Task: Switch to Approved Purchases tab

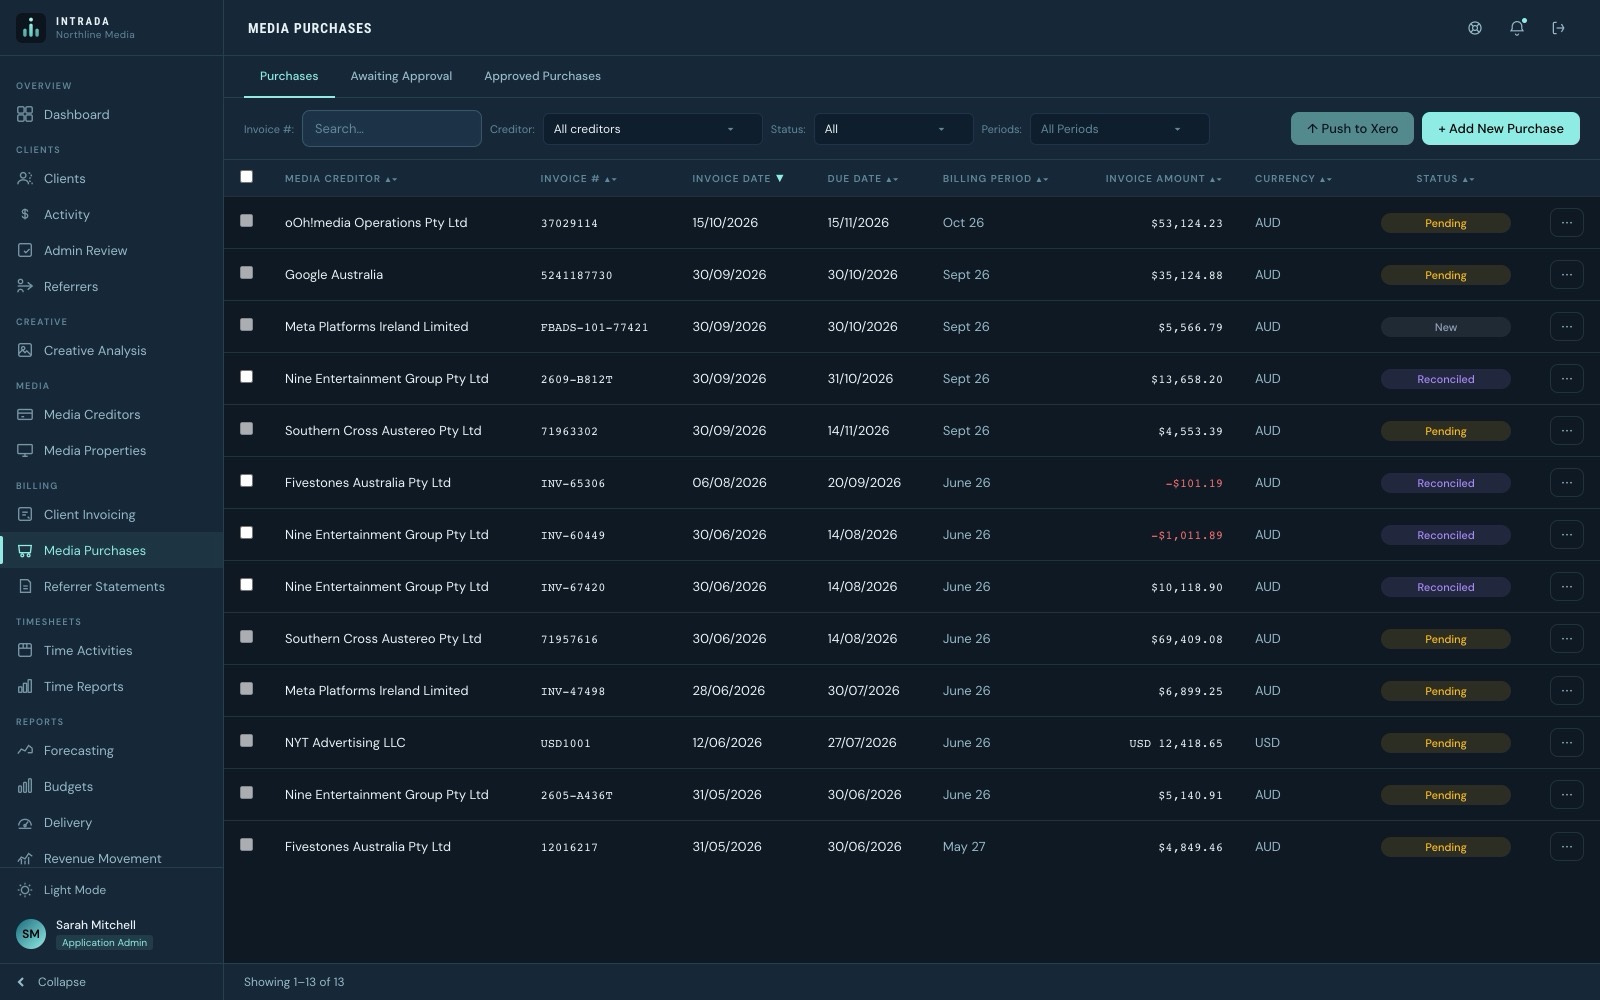Action: pos(542,76)
